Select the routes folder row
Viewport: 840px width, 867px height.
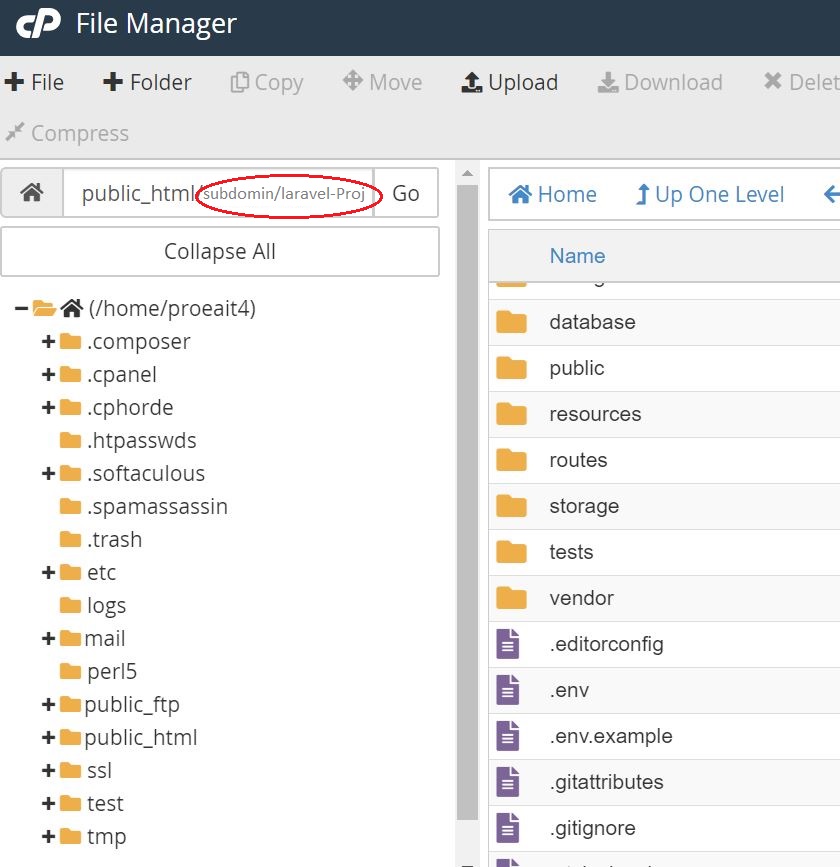(664, 460)
